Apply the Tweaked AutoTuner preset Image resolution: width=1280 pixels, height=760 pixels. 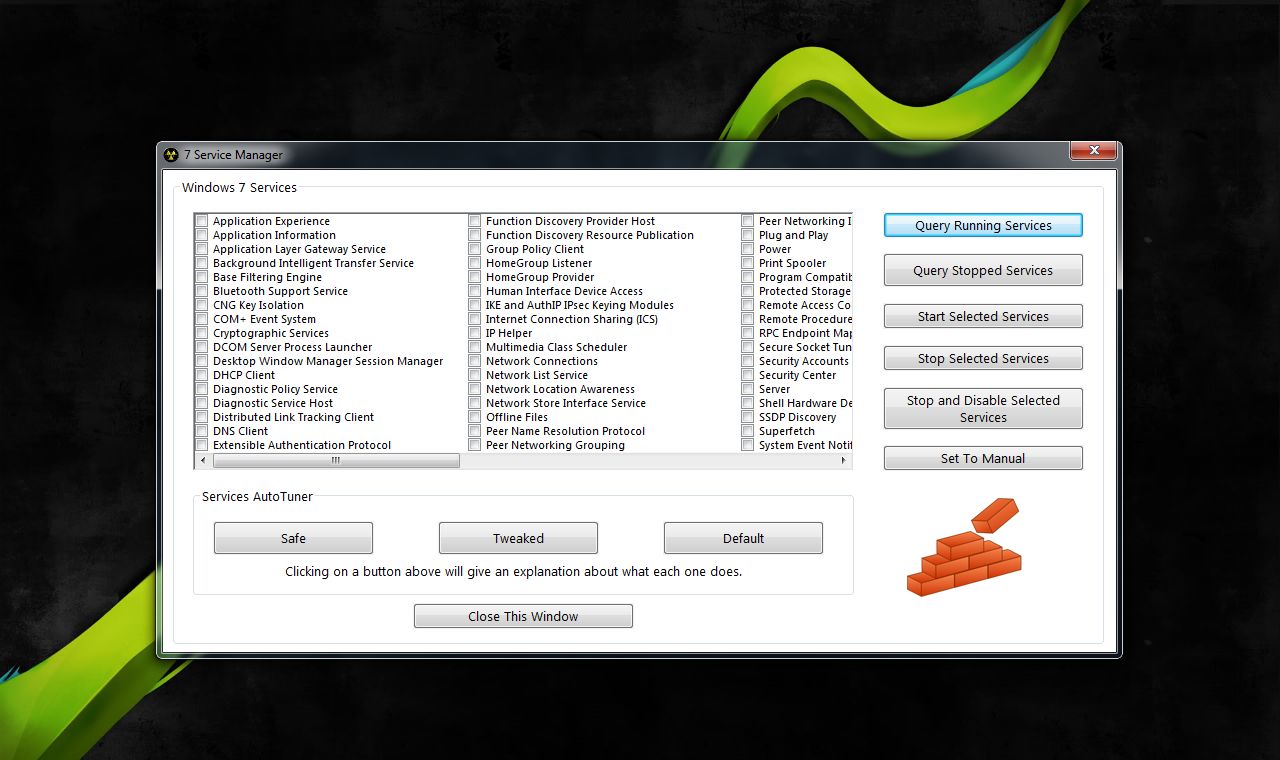coord(518,538)
